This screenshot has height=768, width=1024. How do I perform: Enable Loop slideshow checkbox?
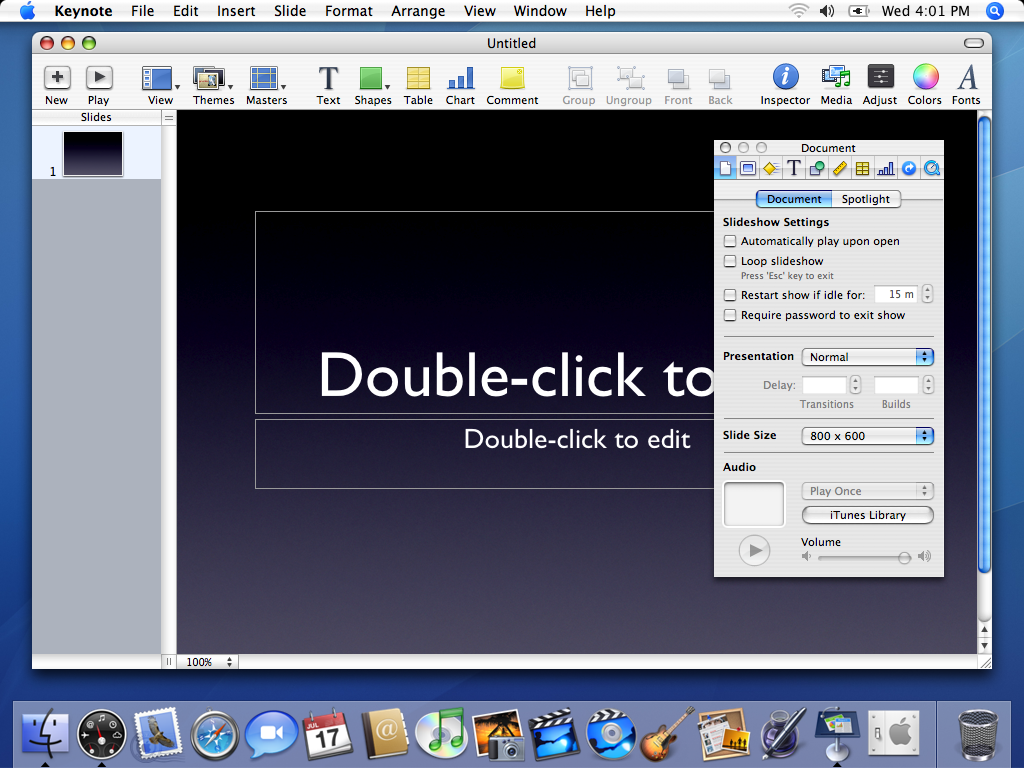click(730, 261)
